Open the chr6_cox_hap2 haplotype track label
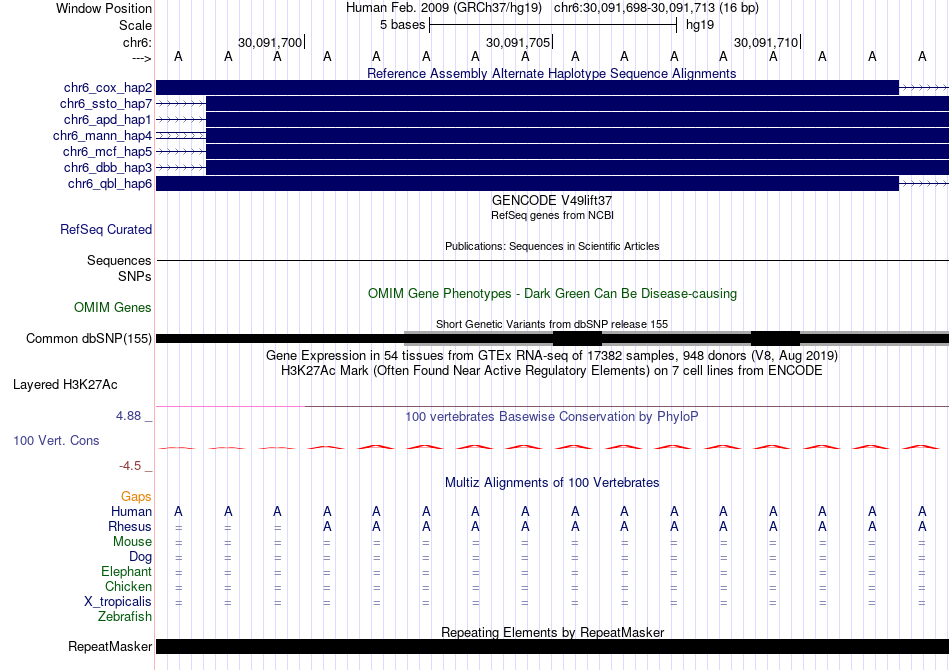950x670 pixels. click(x=108, y=88)
